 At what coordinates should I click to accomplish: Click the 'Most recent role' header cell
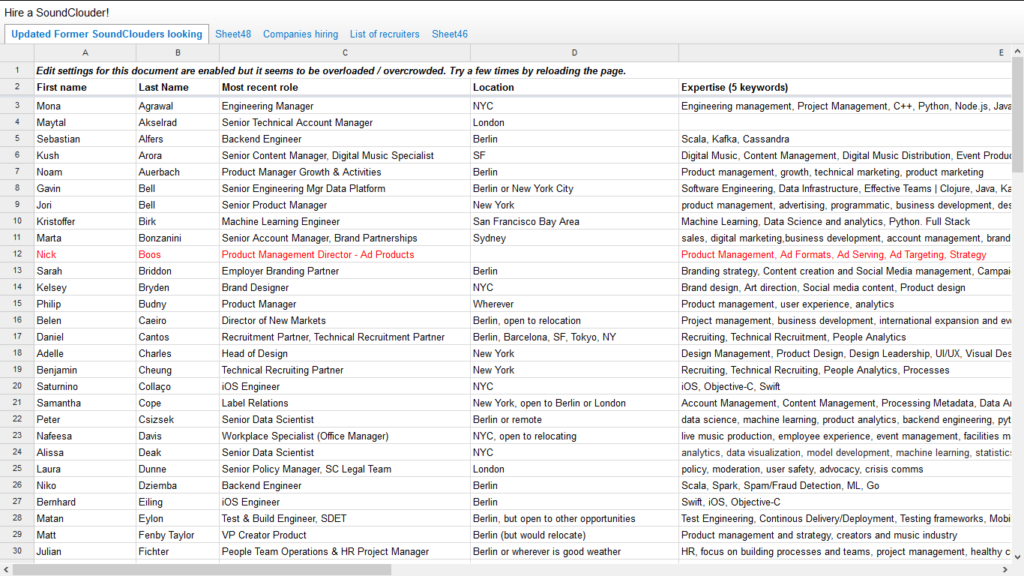(345, 88)
